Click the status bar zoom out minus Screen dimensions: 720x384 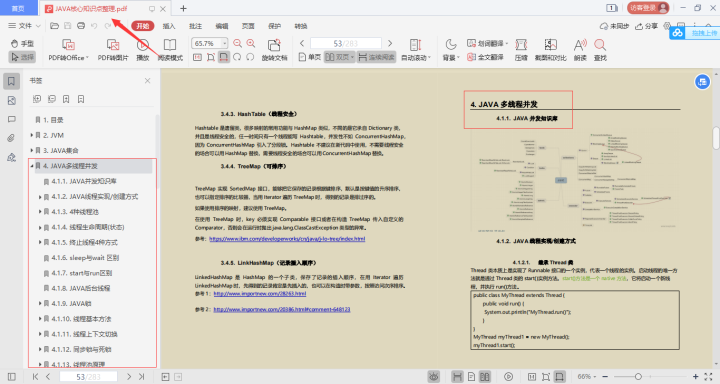click(x=605, y=377)
